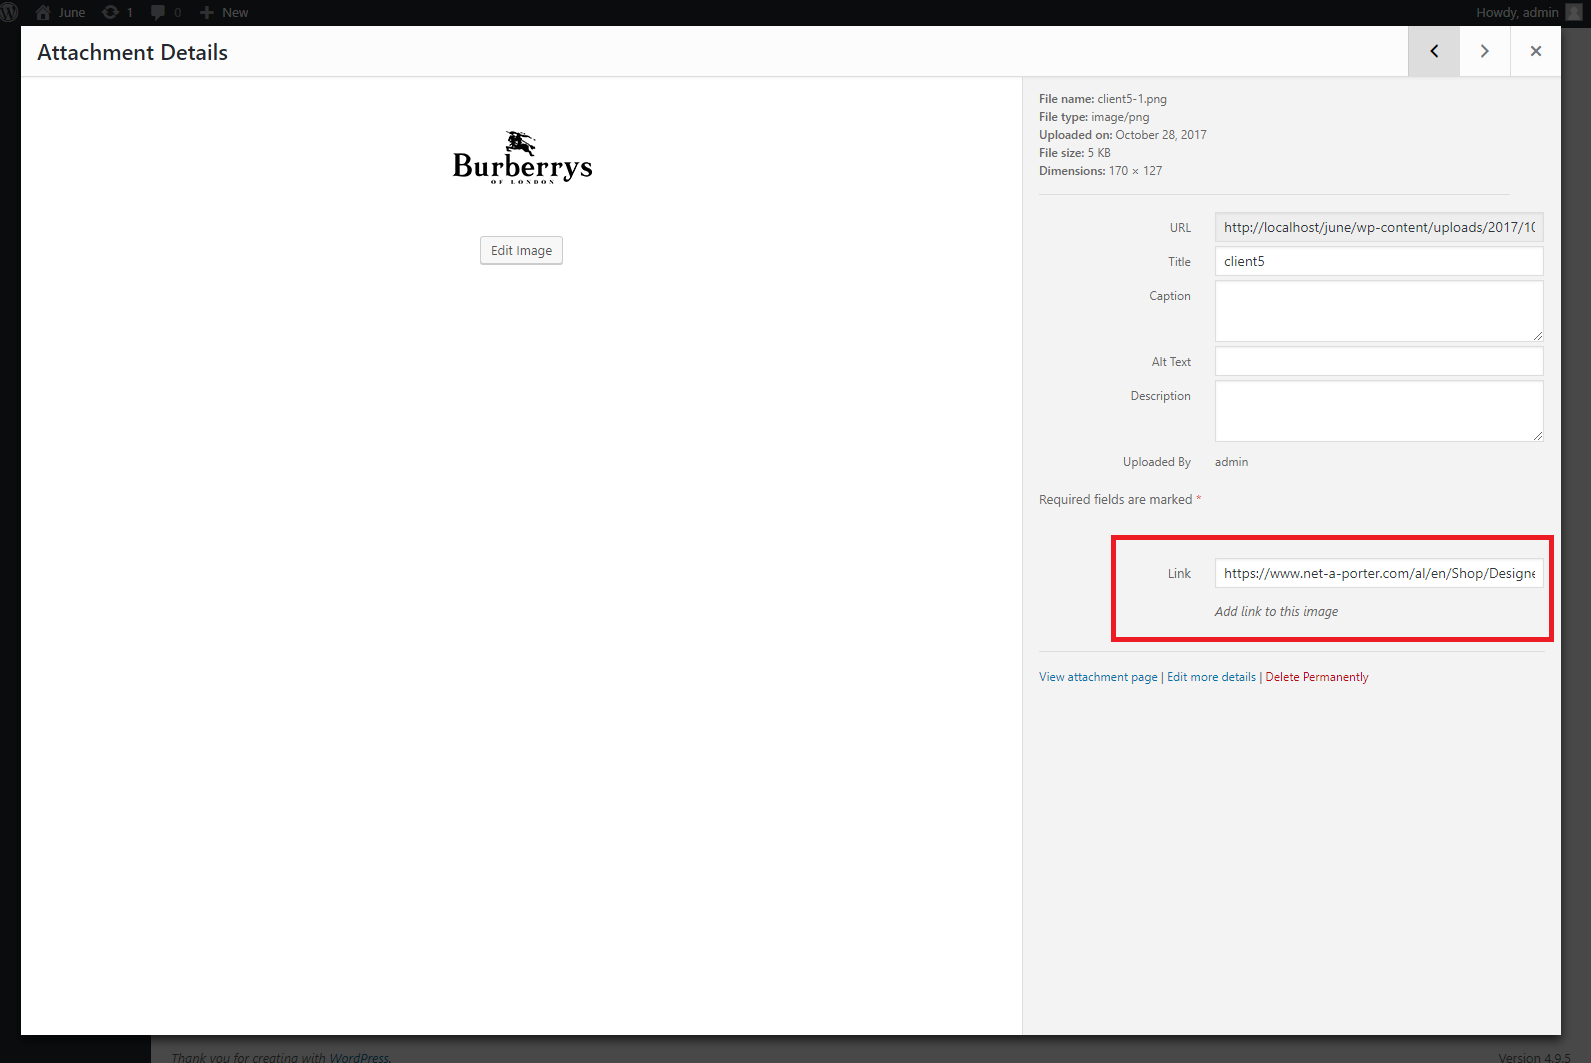Viewport: 1591px width, 1063px height.
Task: Close the Attachment Details dialog
Action: [x=1536, y=51]
